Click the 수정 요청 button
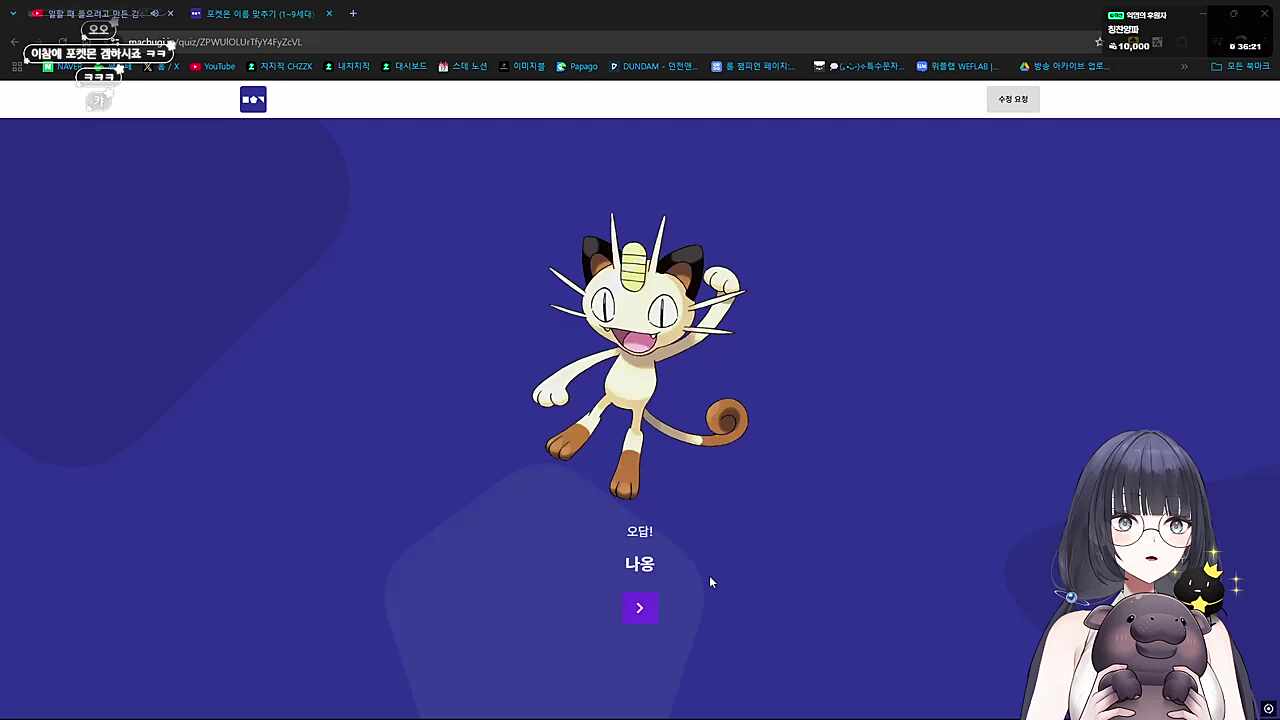Image resolution: width=1280 pixels, height=720 pixels. coord(1013,99)
